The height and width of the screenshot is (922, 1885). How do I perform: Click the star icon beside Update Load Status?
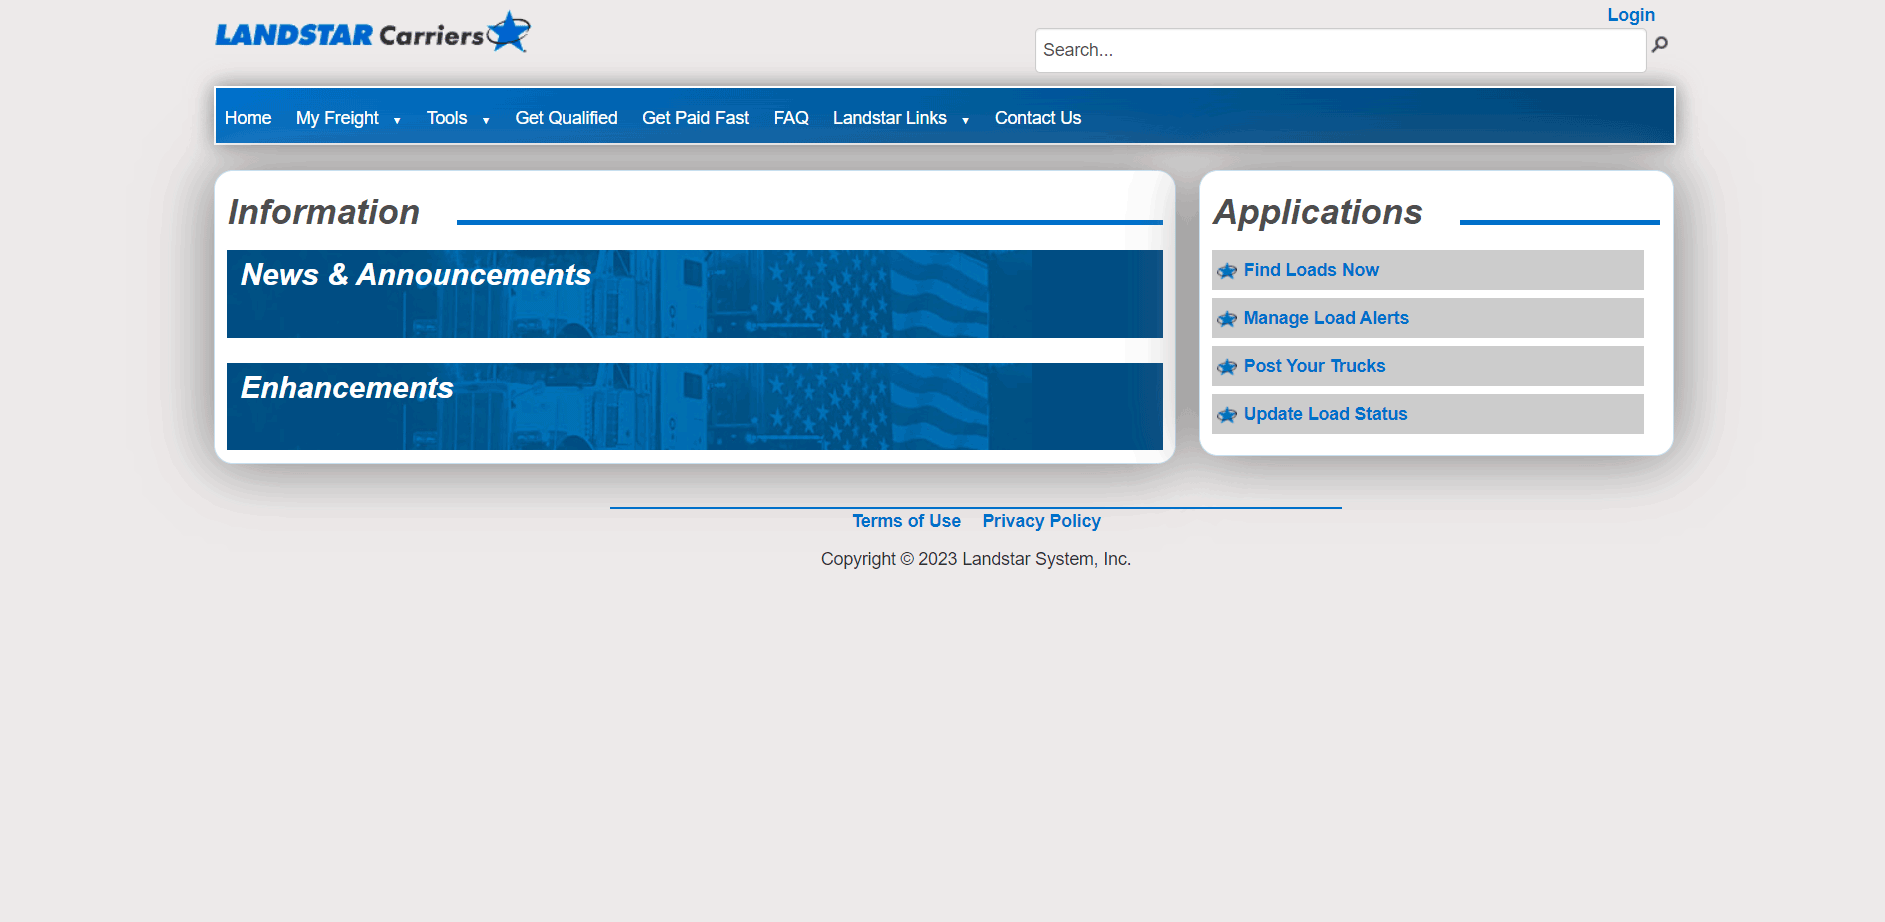(1227, 415)
